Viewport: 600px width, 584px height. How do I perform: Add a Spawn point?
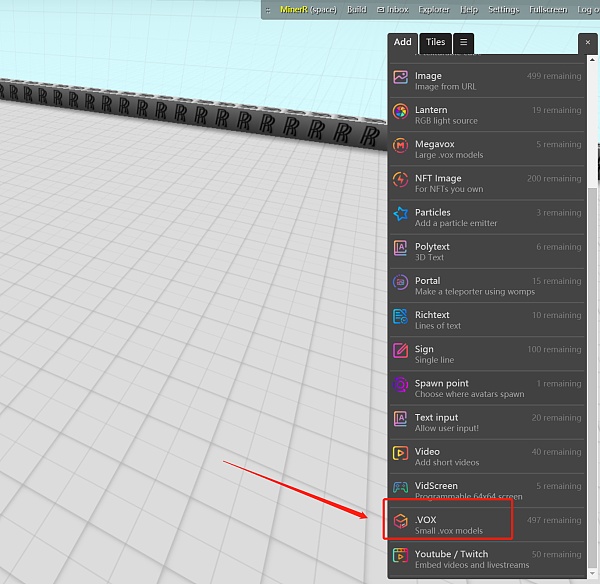coord(487,388)
